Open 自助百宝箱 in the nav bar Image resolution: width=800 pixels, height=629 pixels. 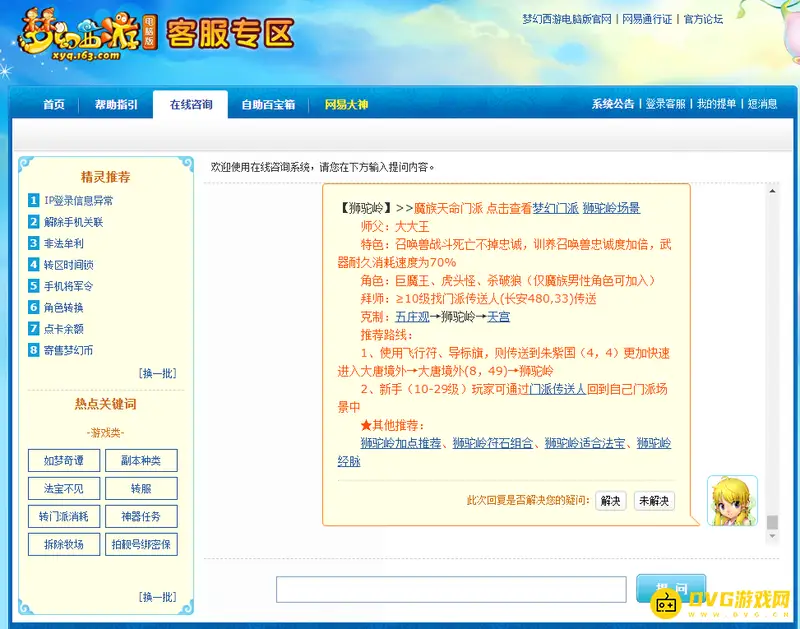[268, 105]
